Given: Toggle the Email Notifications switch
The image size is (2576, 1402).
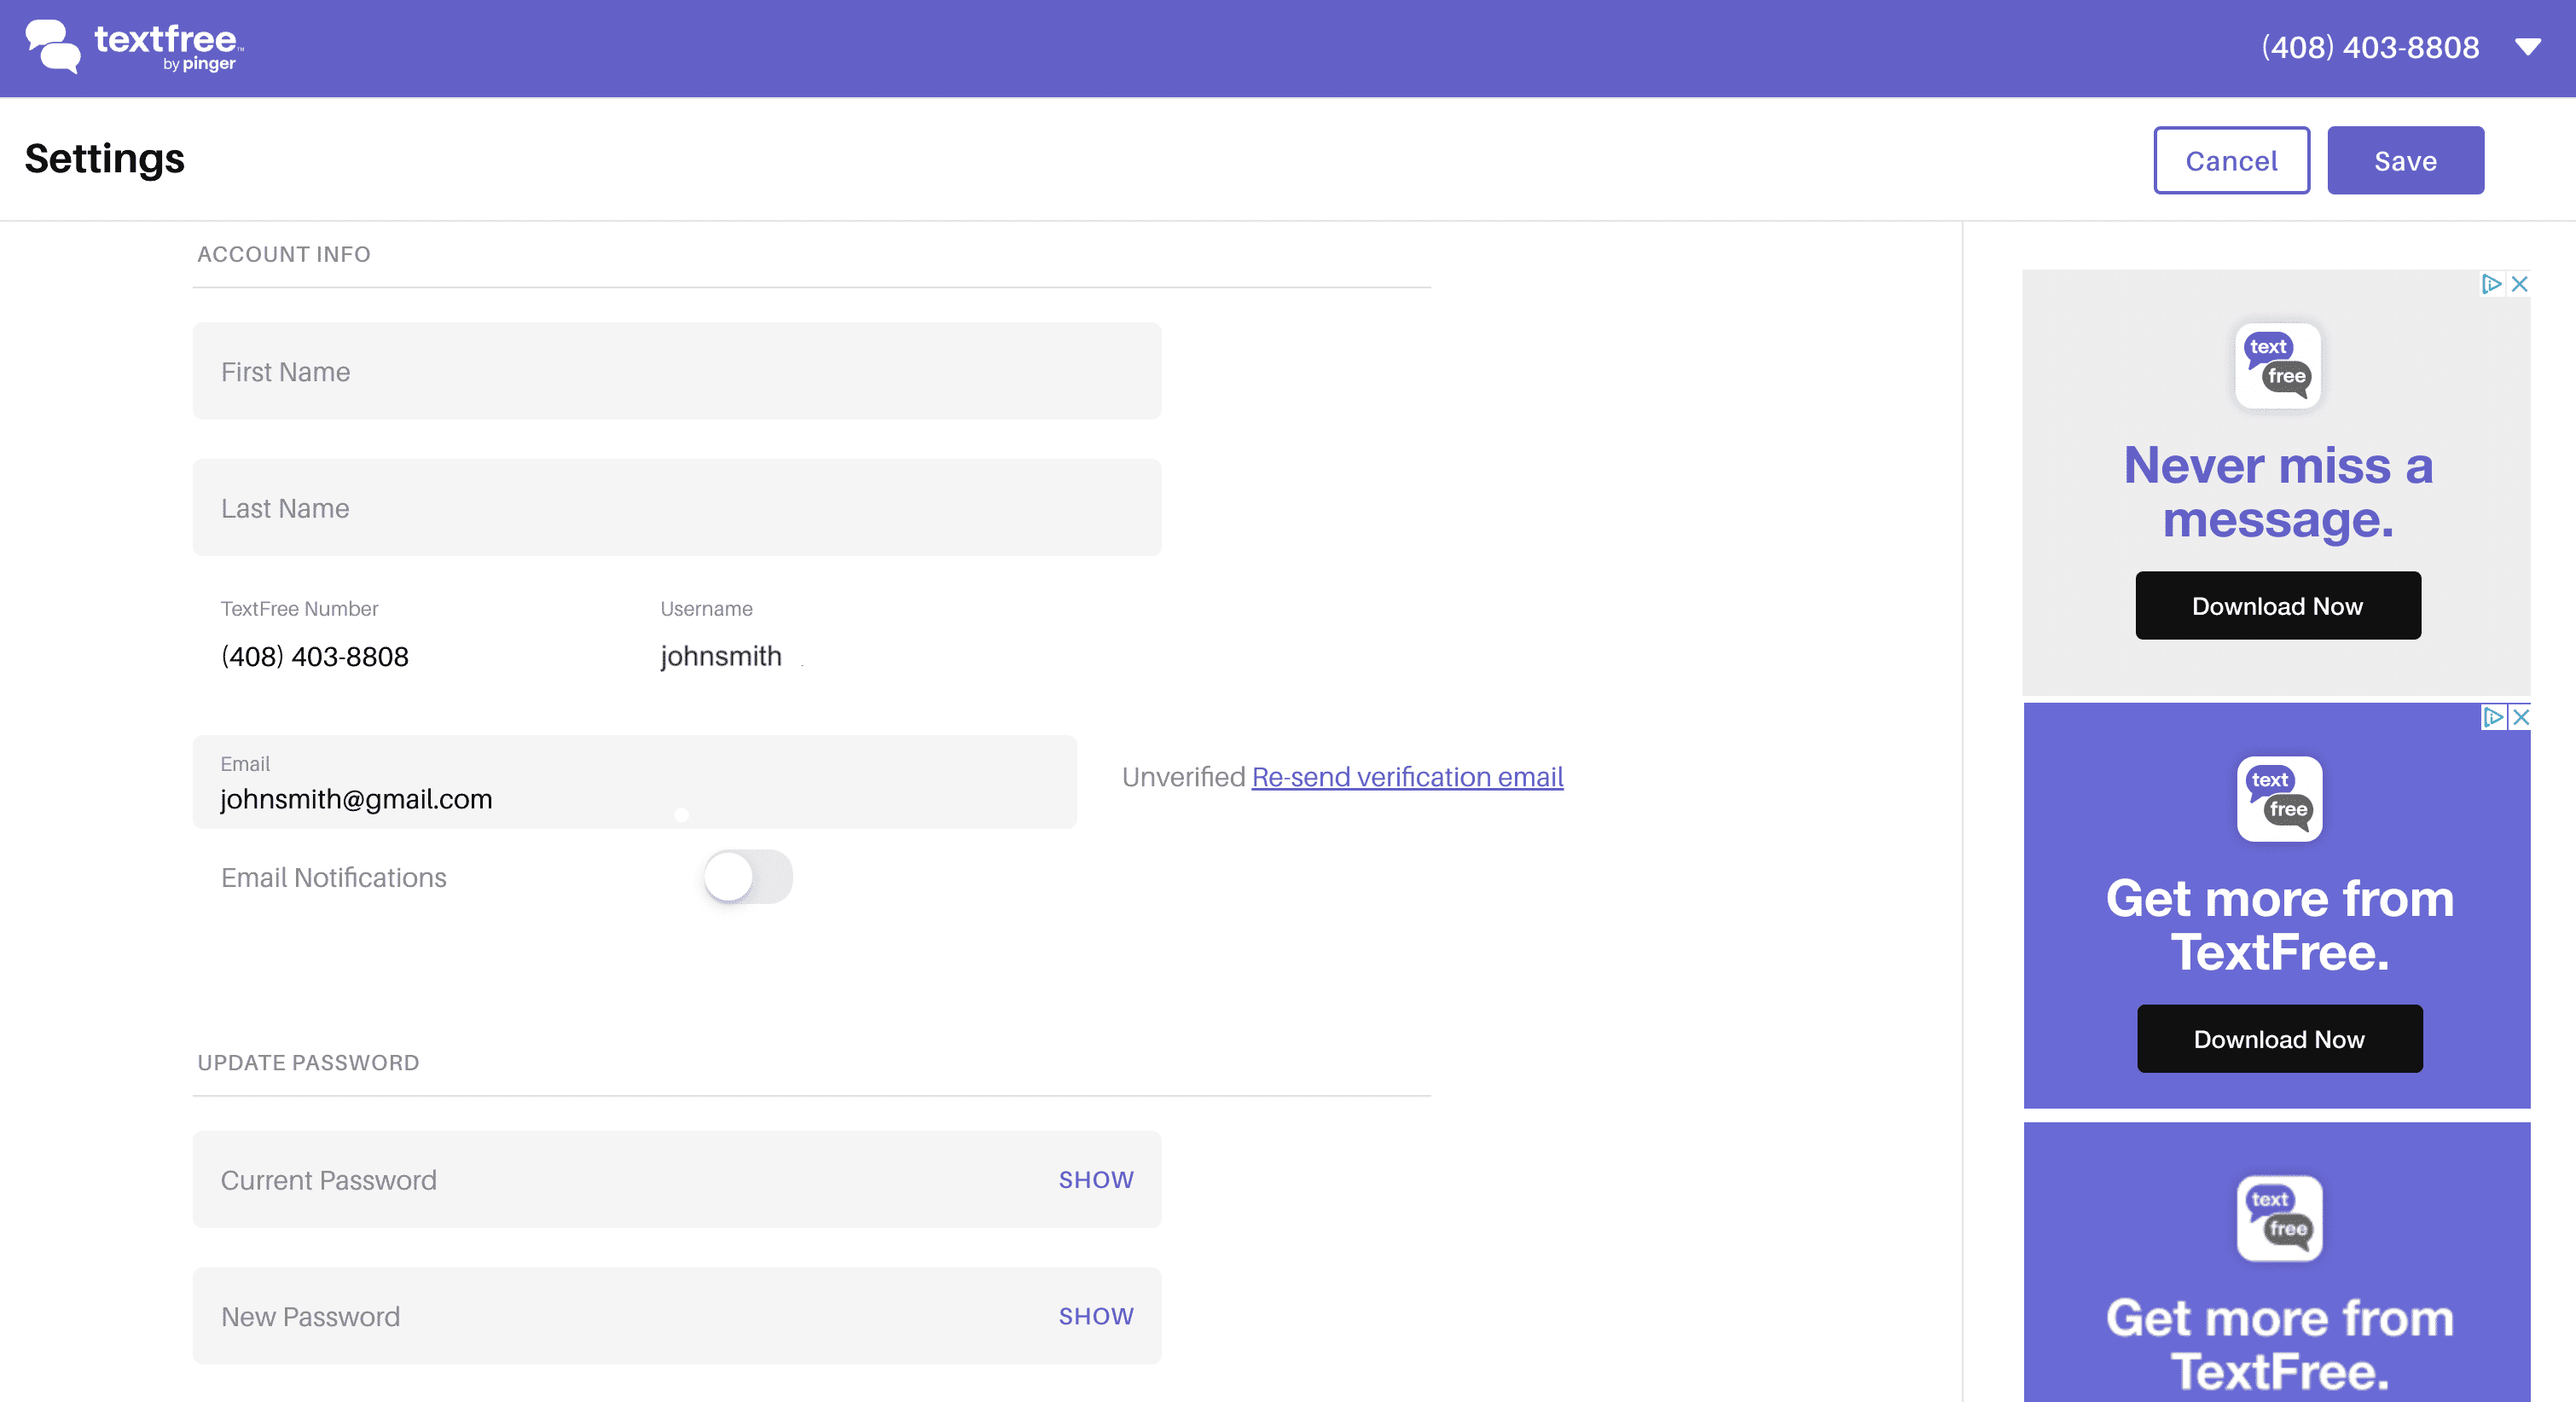Looking at the screenshot, I should click(747, 877).
